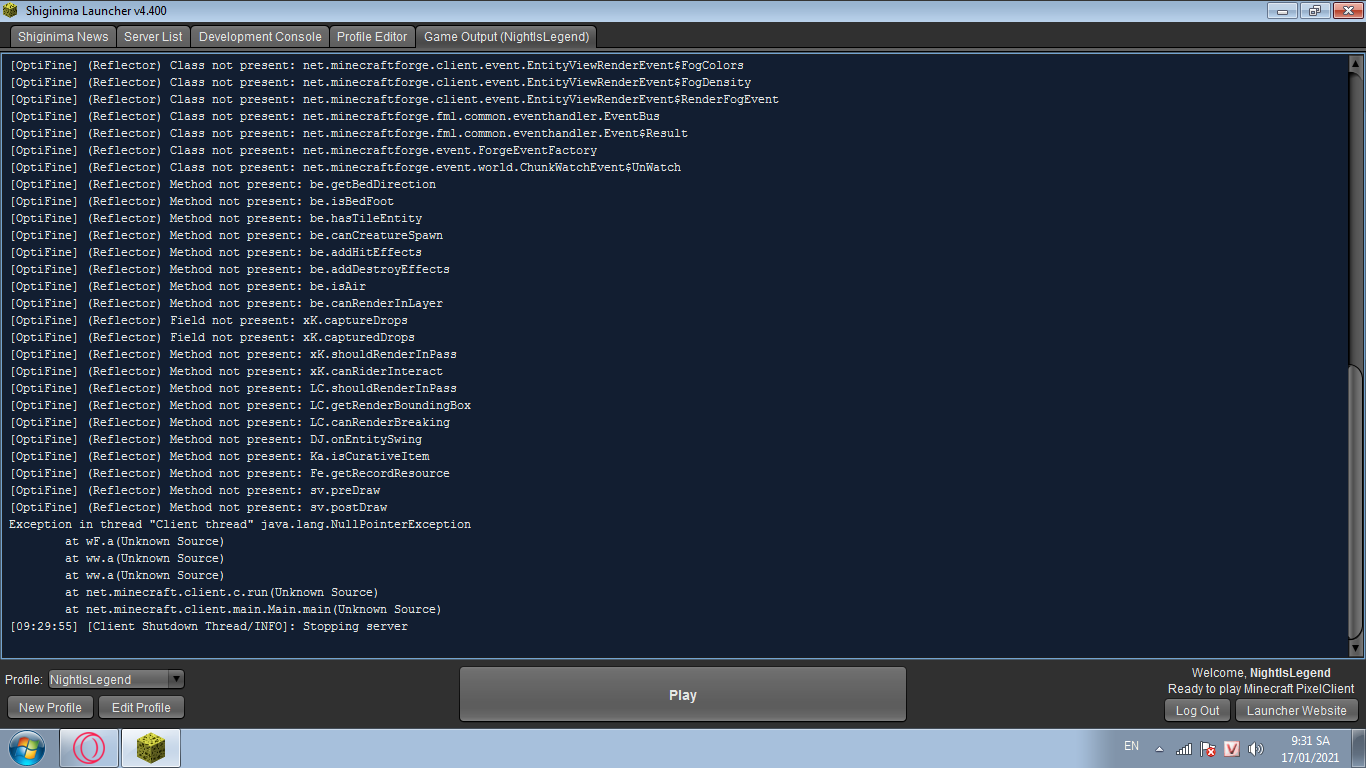1366x768 pixels.
Task: Click the 'ChunkWatchEvent$UnWatch' log line
Action: 345,167
